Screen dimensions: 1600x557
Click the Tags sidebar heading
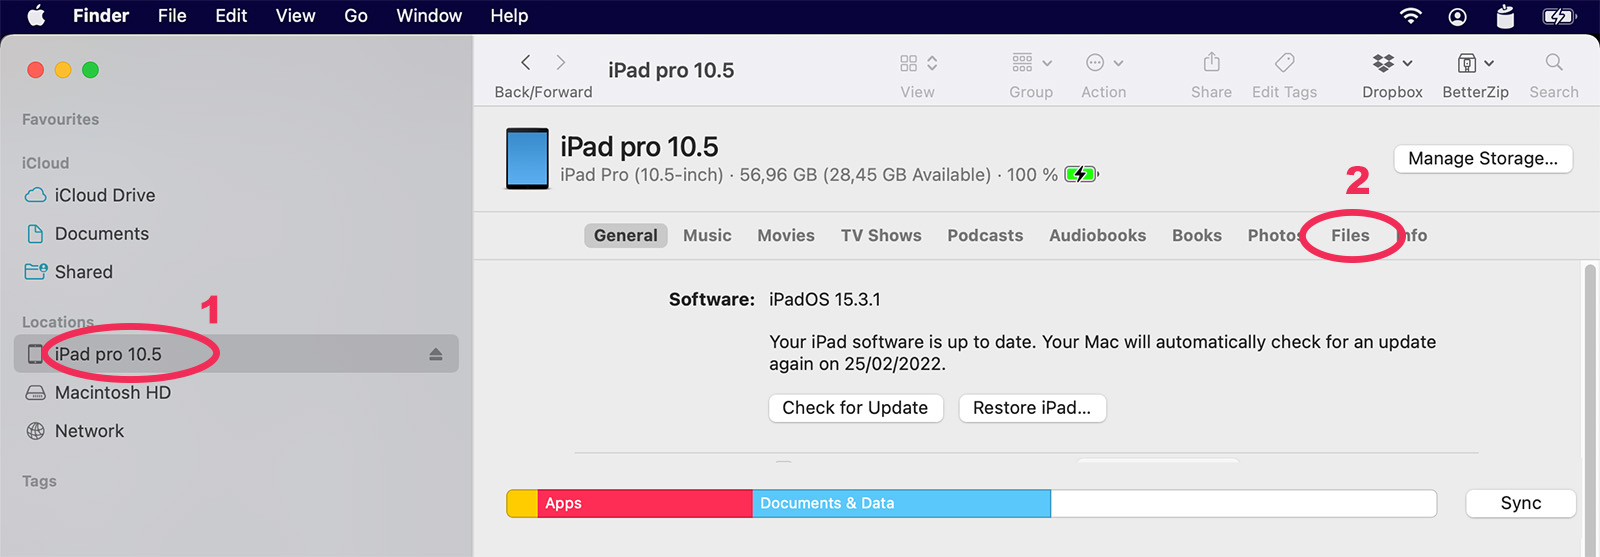39,481
